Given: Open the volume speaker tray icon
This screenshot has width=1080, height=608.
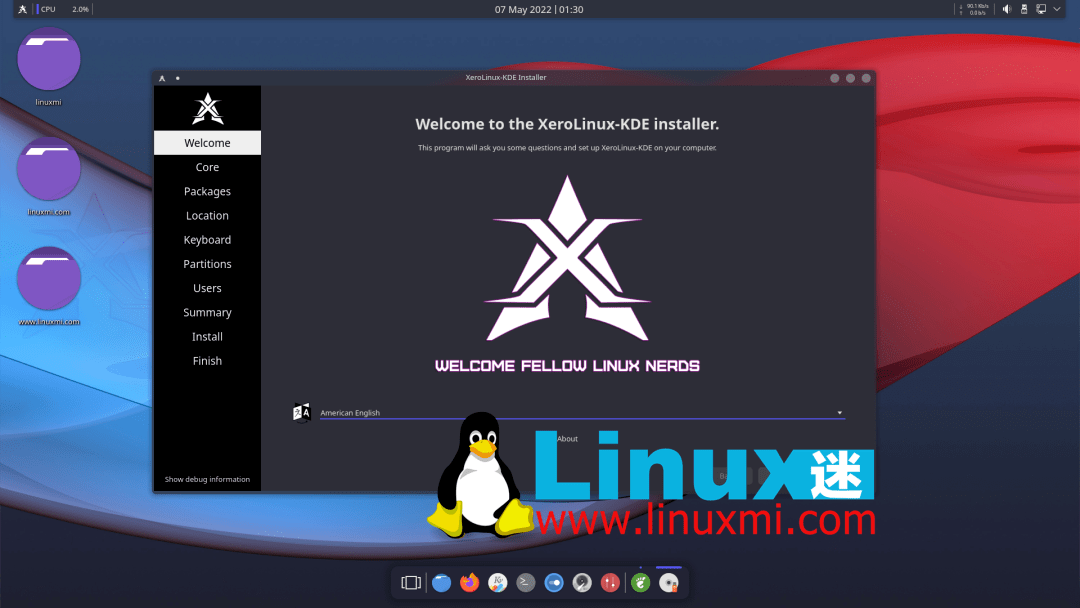Looking at the screenshot, I should click(1006, 10).
